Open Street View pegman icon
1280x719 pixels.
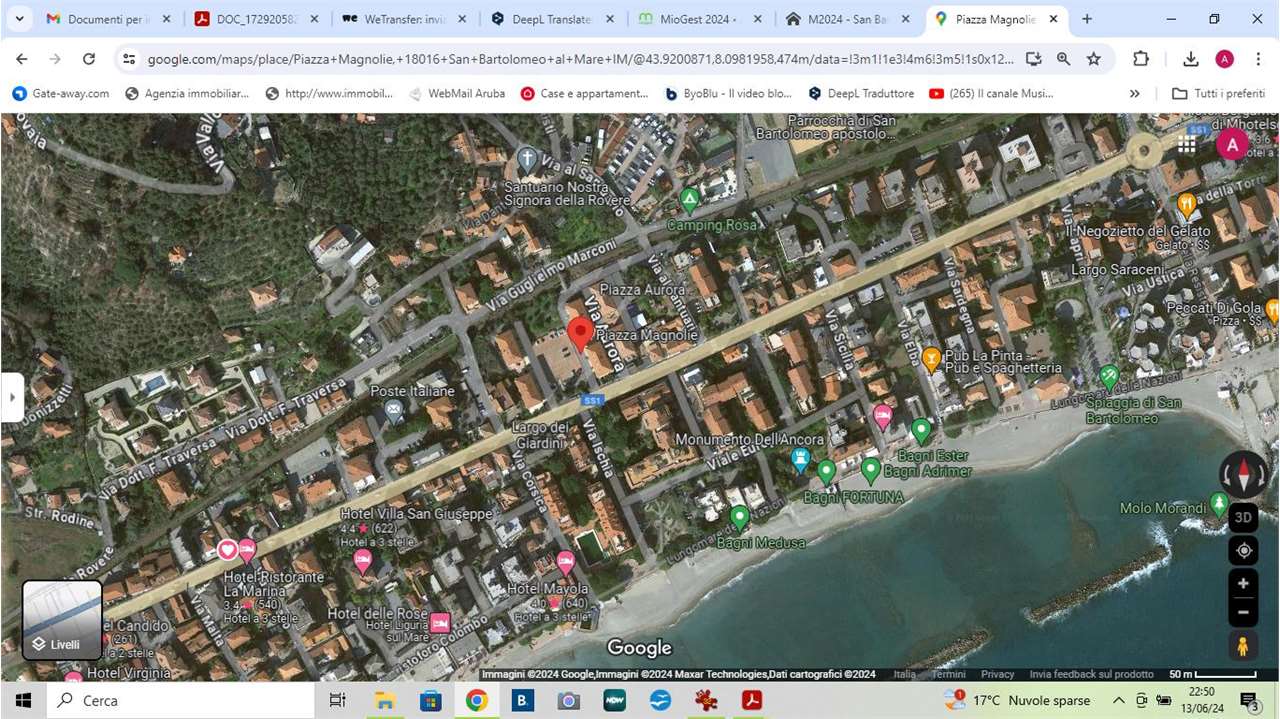point(1243,646)
